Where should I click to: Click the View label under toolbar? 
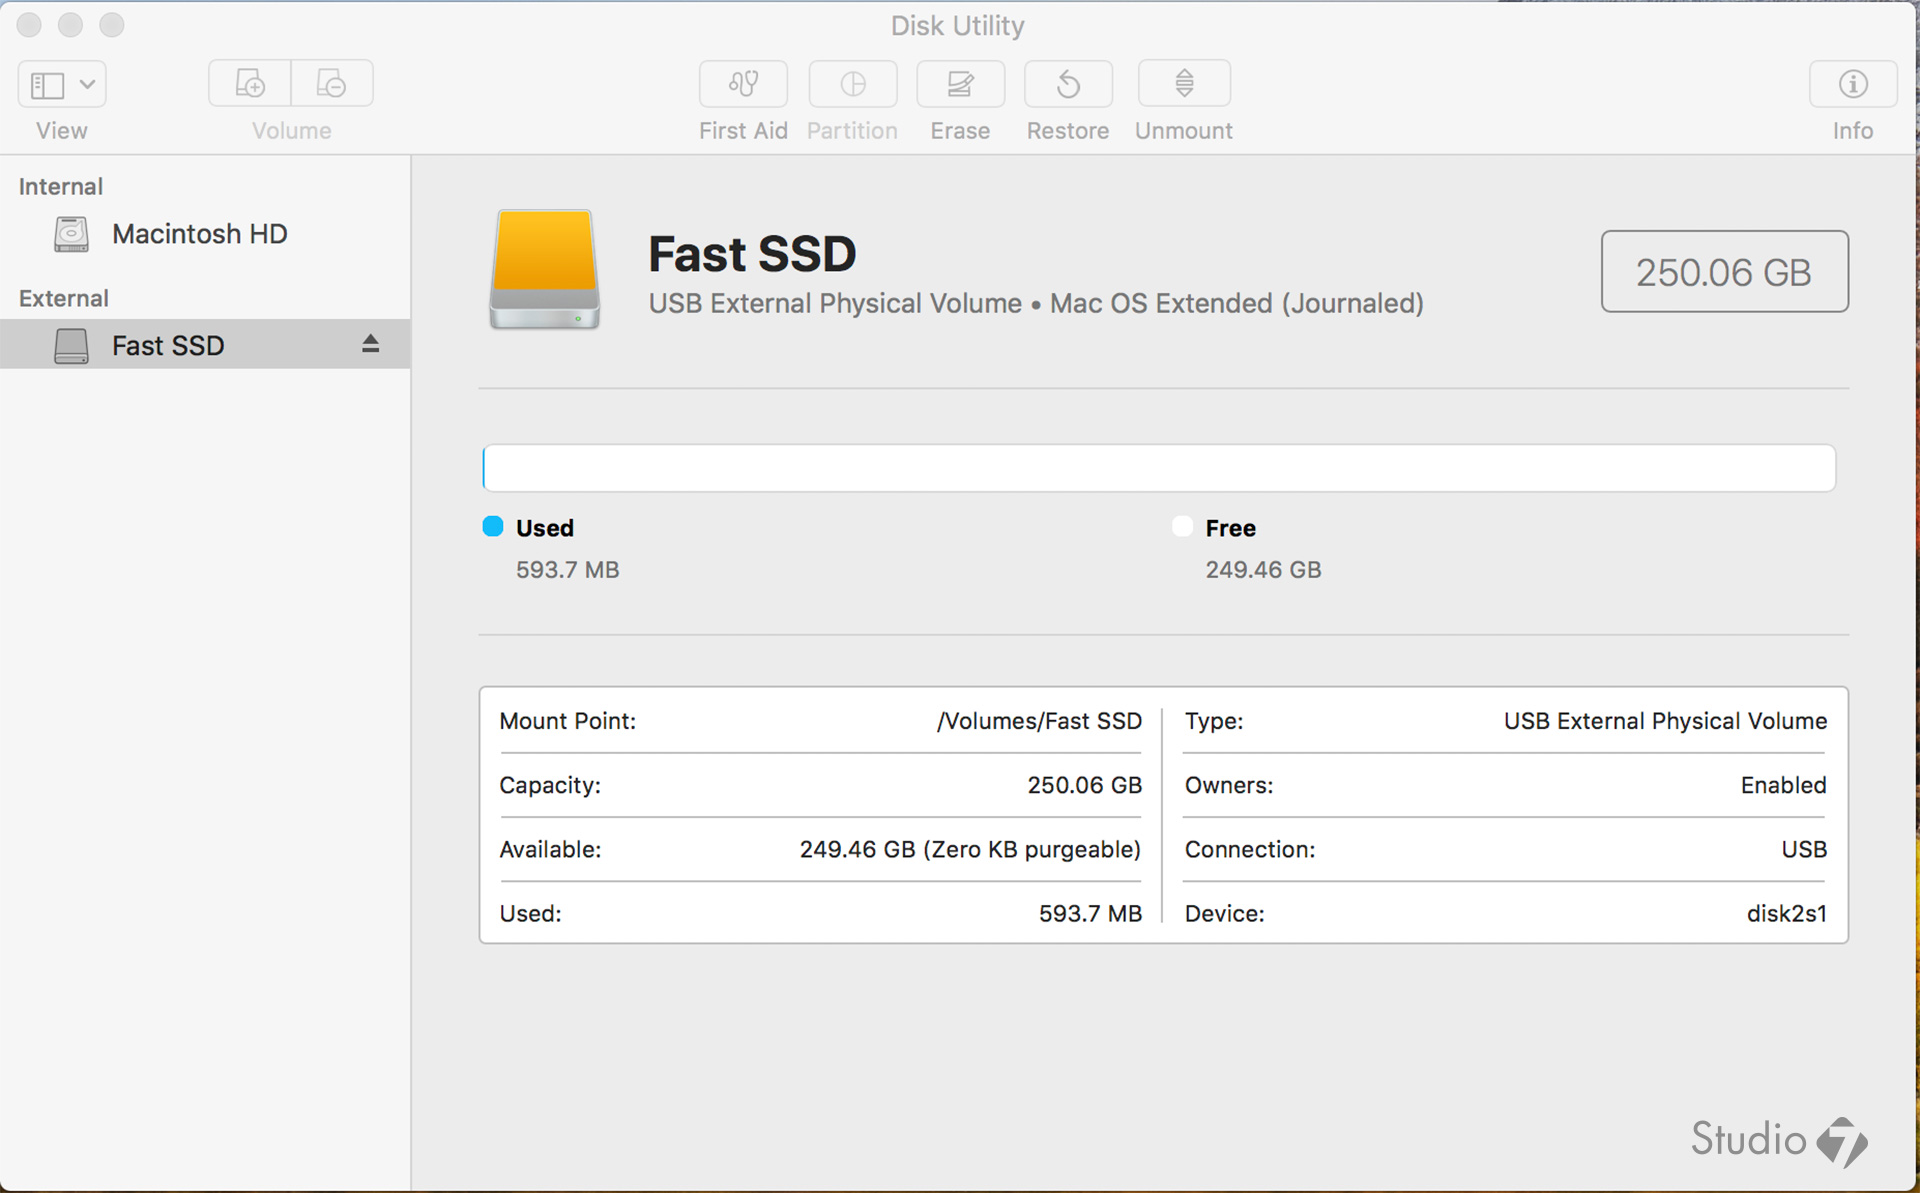(x=62, y=131)
